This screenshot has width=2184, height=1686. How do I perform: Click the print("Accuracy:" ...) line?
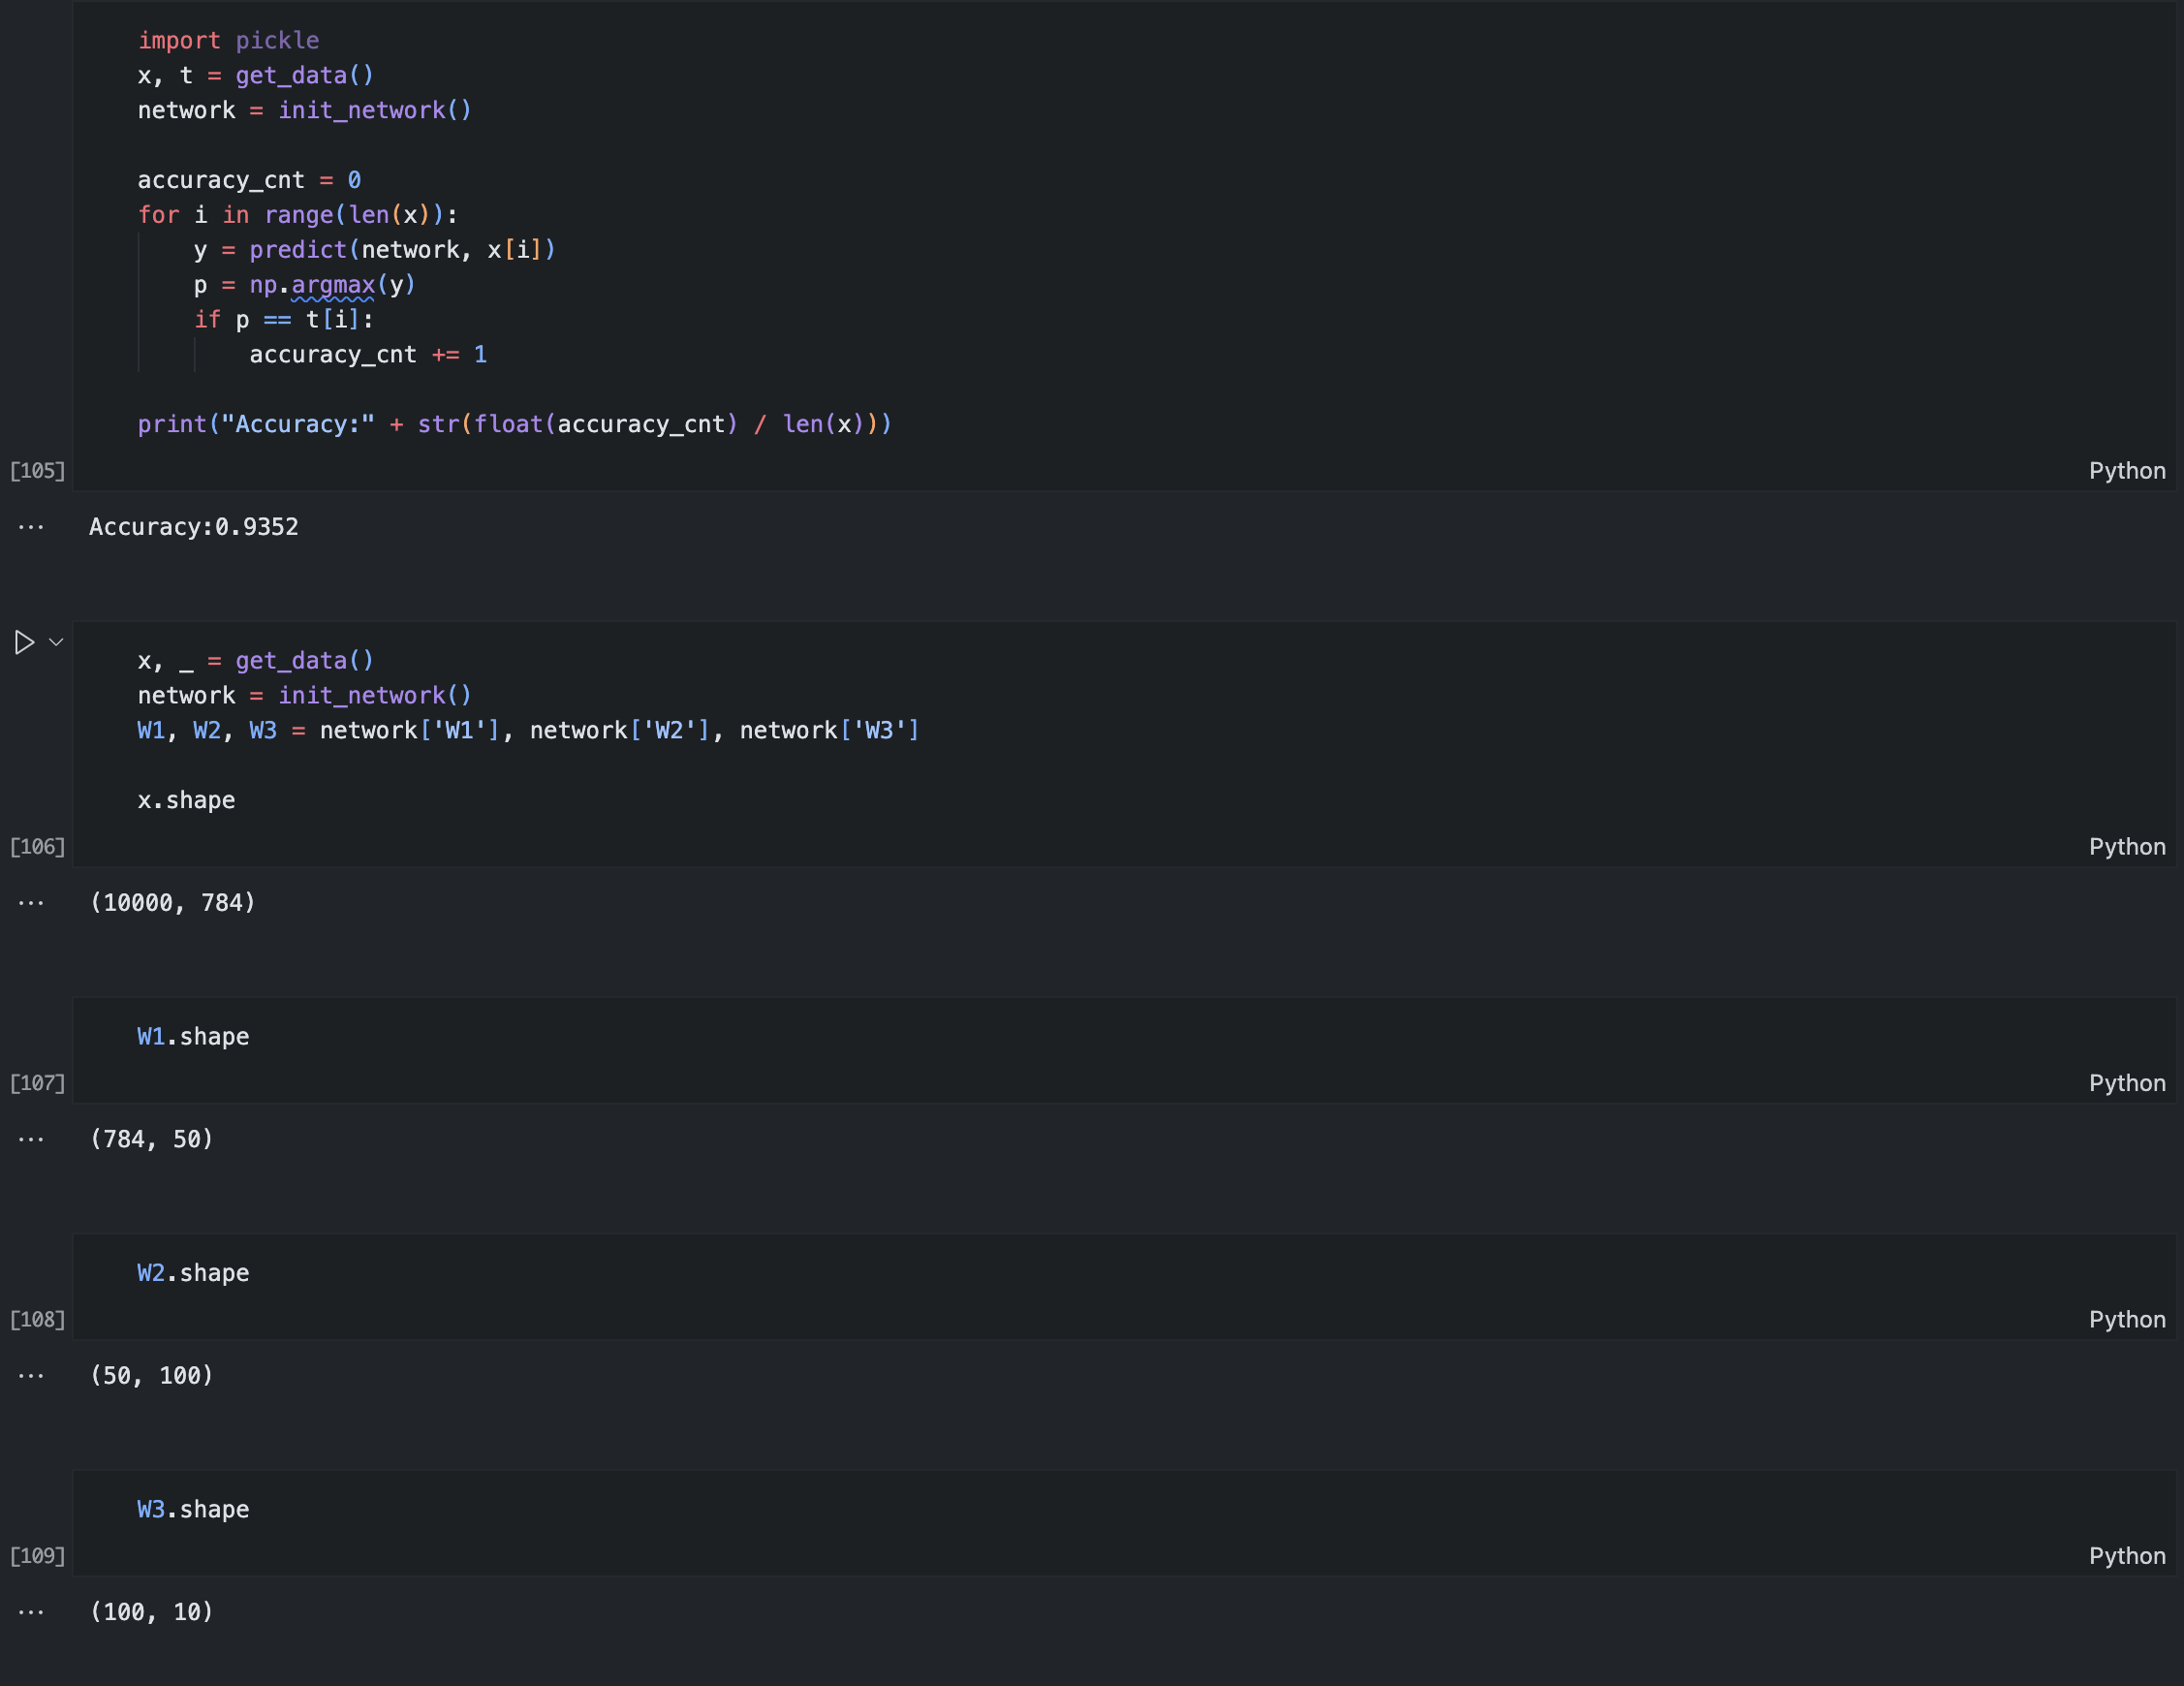click(x=515, y=425)
